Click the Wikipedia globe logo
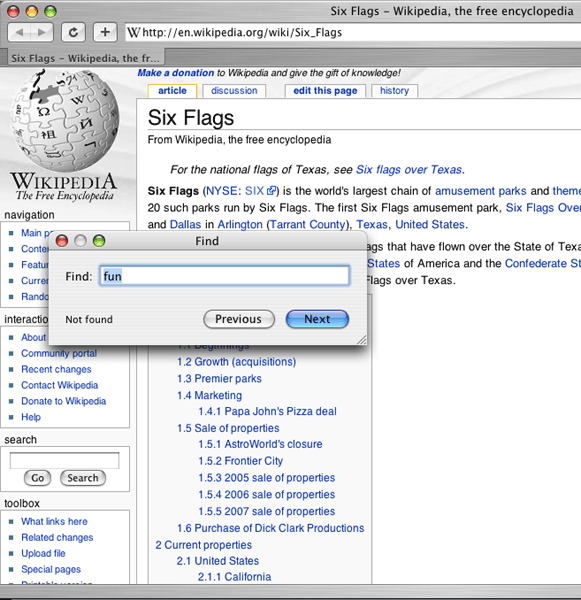Image resolution: width=581 pixels, height=600 pixels. [64, 119]
